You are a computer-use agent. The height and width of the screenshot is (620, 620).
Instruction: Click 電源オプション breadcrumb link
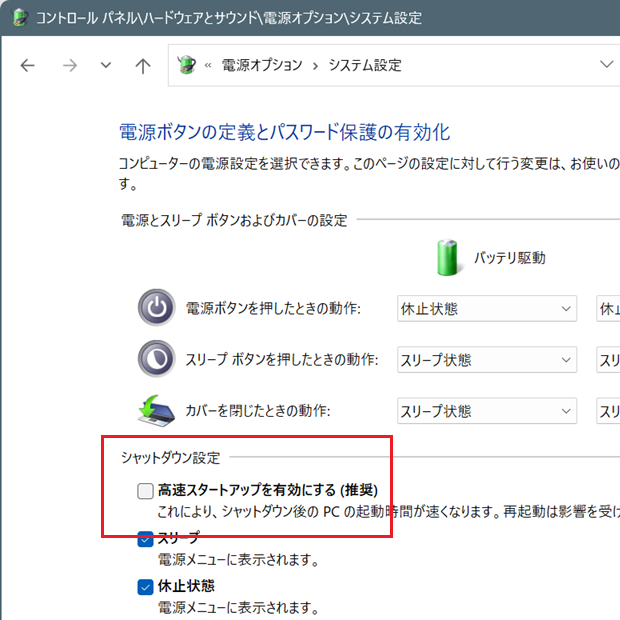click(262, 66)
